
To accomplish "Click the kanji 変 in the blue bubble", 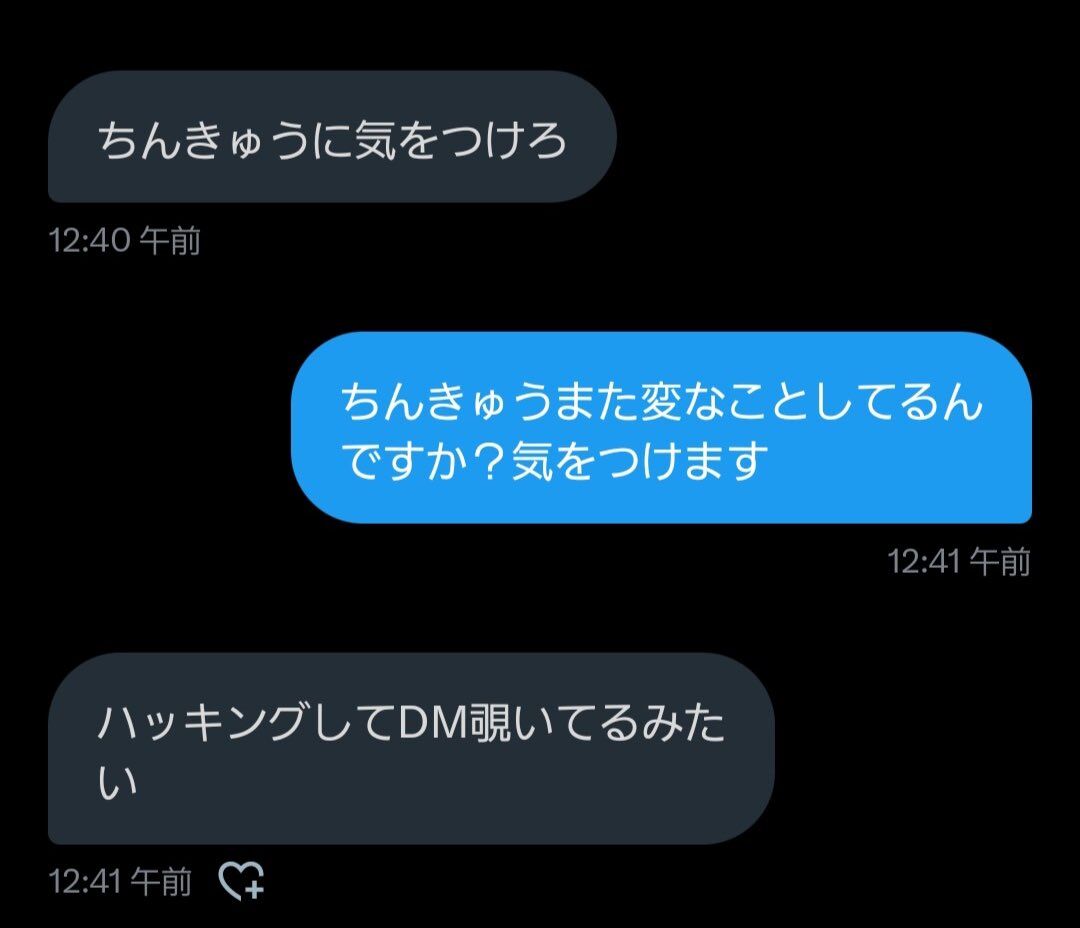I will tap(662, 402).
